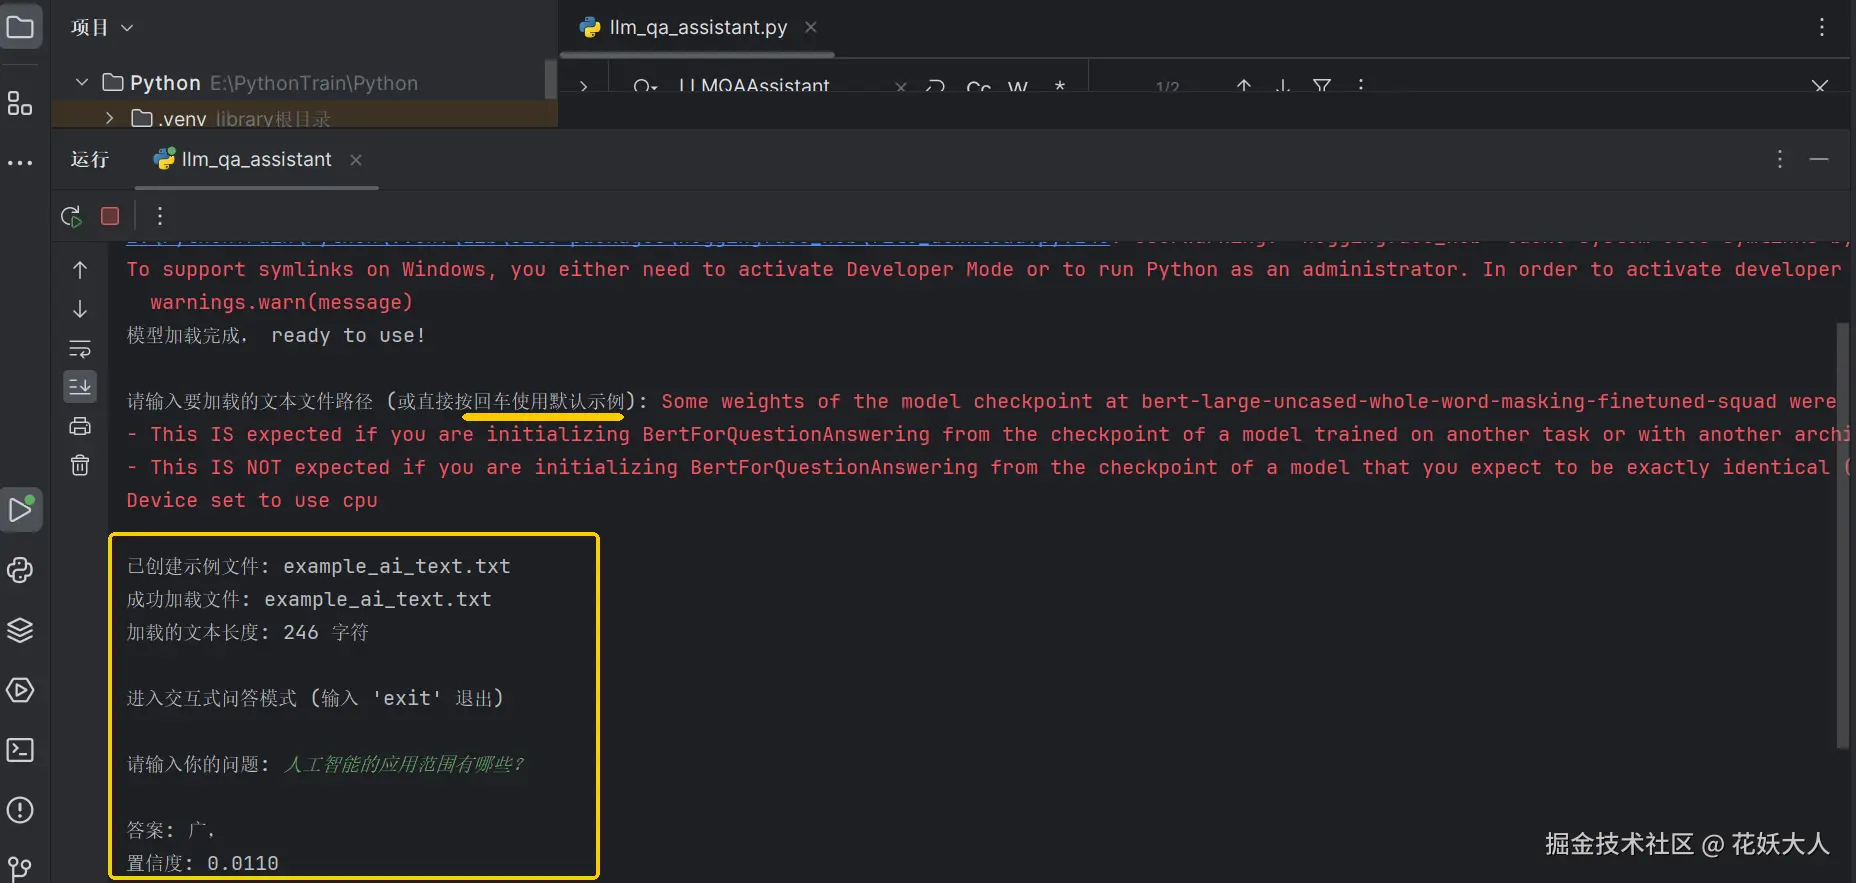Hide the Run tool window

pyautogui.click(x=1819, y=159)
